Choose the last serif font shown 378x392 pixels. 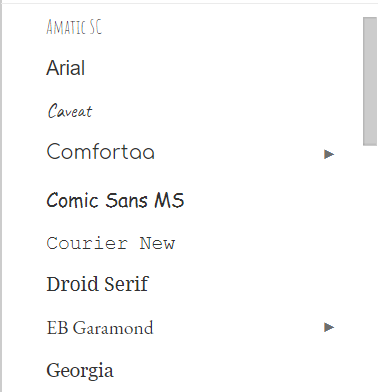tap(80, 371)
